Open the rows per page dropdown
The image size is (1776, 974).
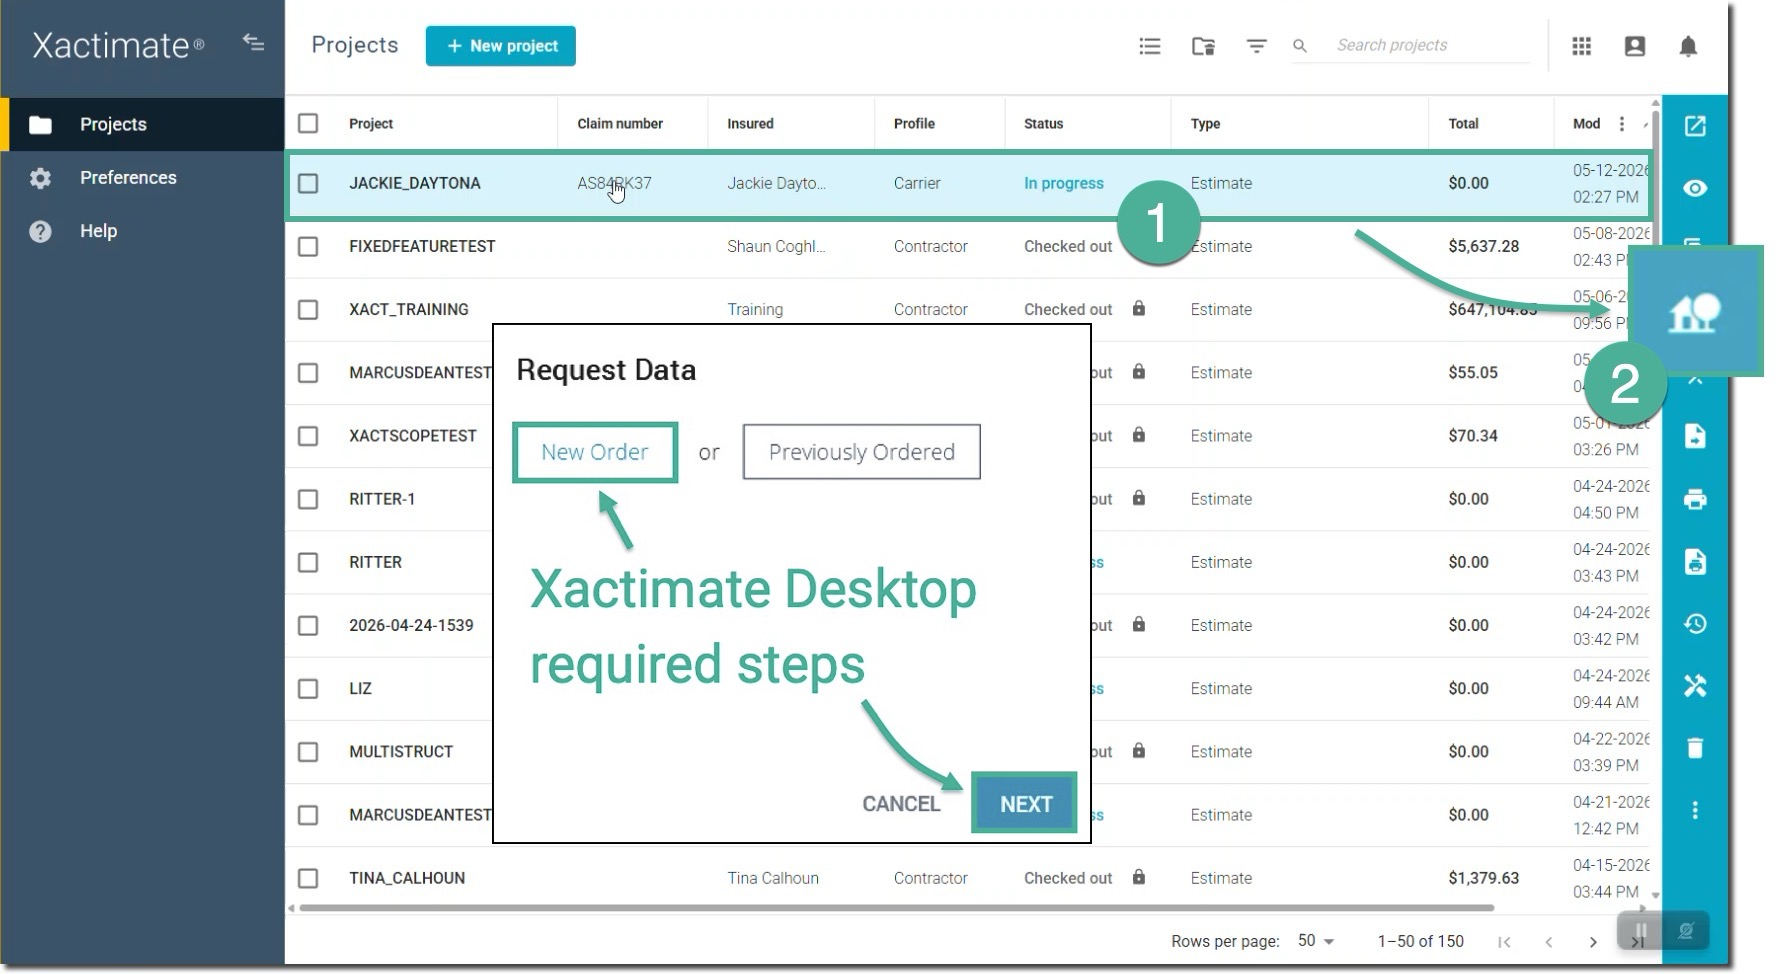coord(1316,941)
